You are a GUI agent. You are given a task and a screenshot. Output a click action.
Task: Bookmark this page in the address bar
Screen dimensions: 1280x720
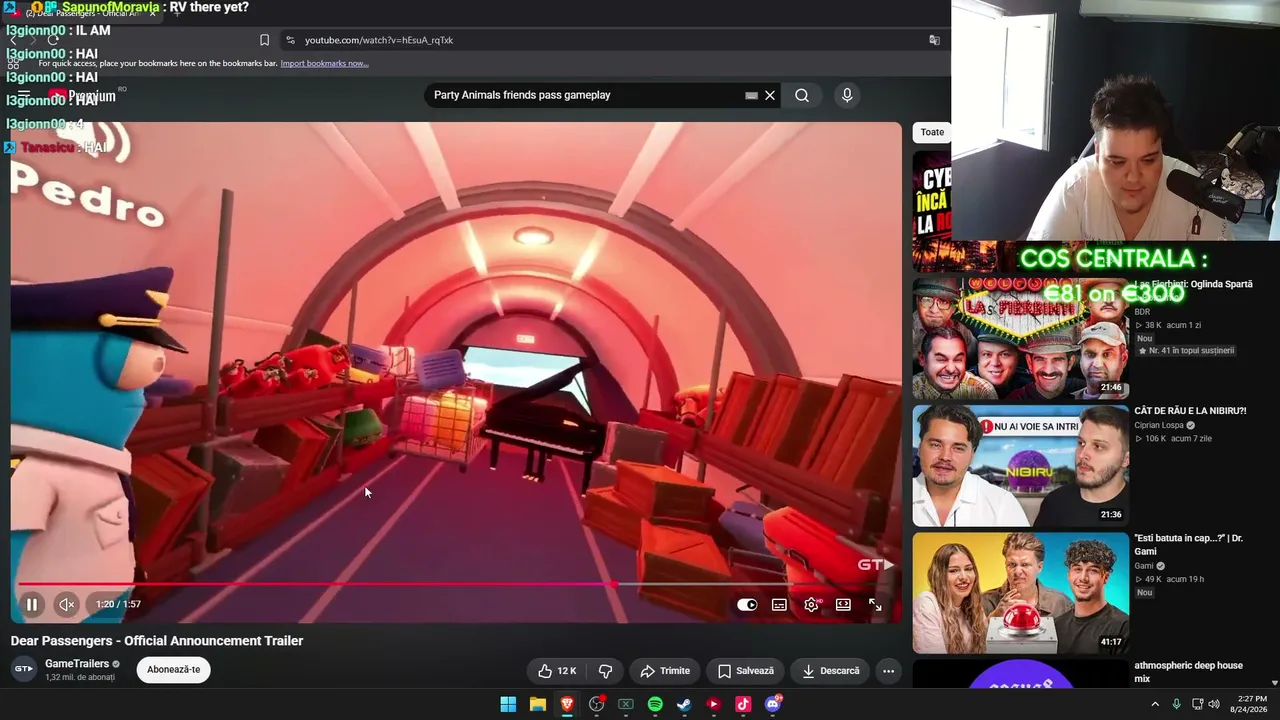[264, 40]
